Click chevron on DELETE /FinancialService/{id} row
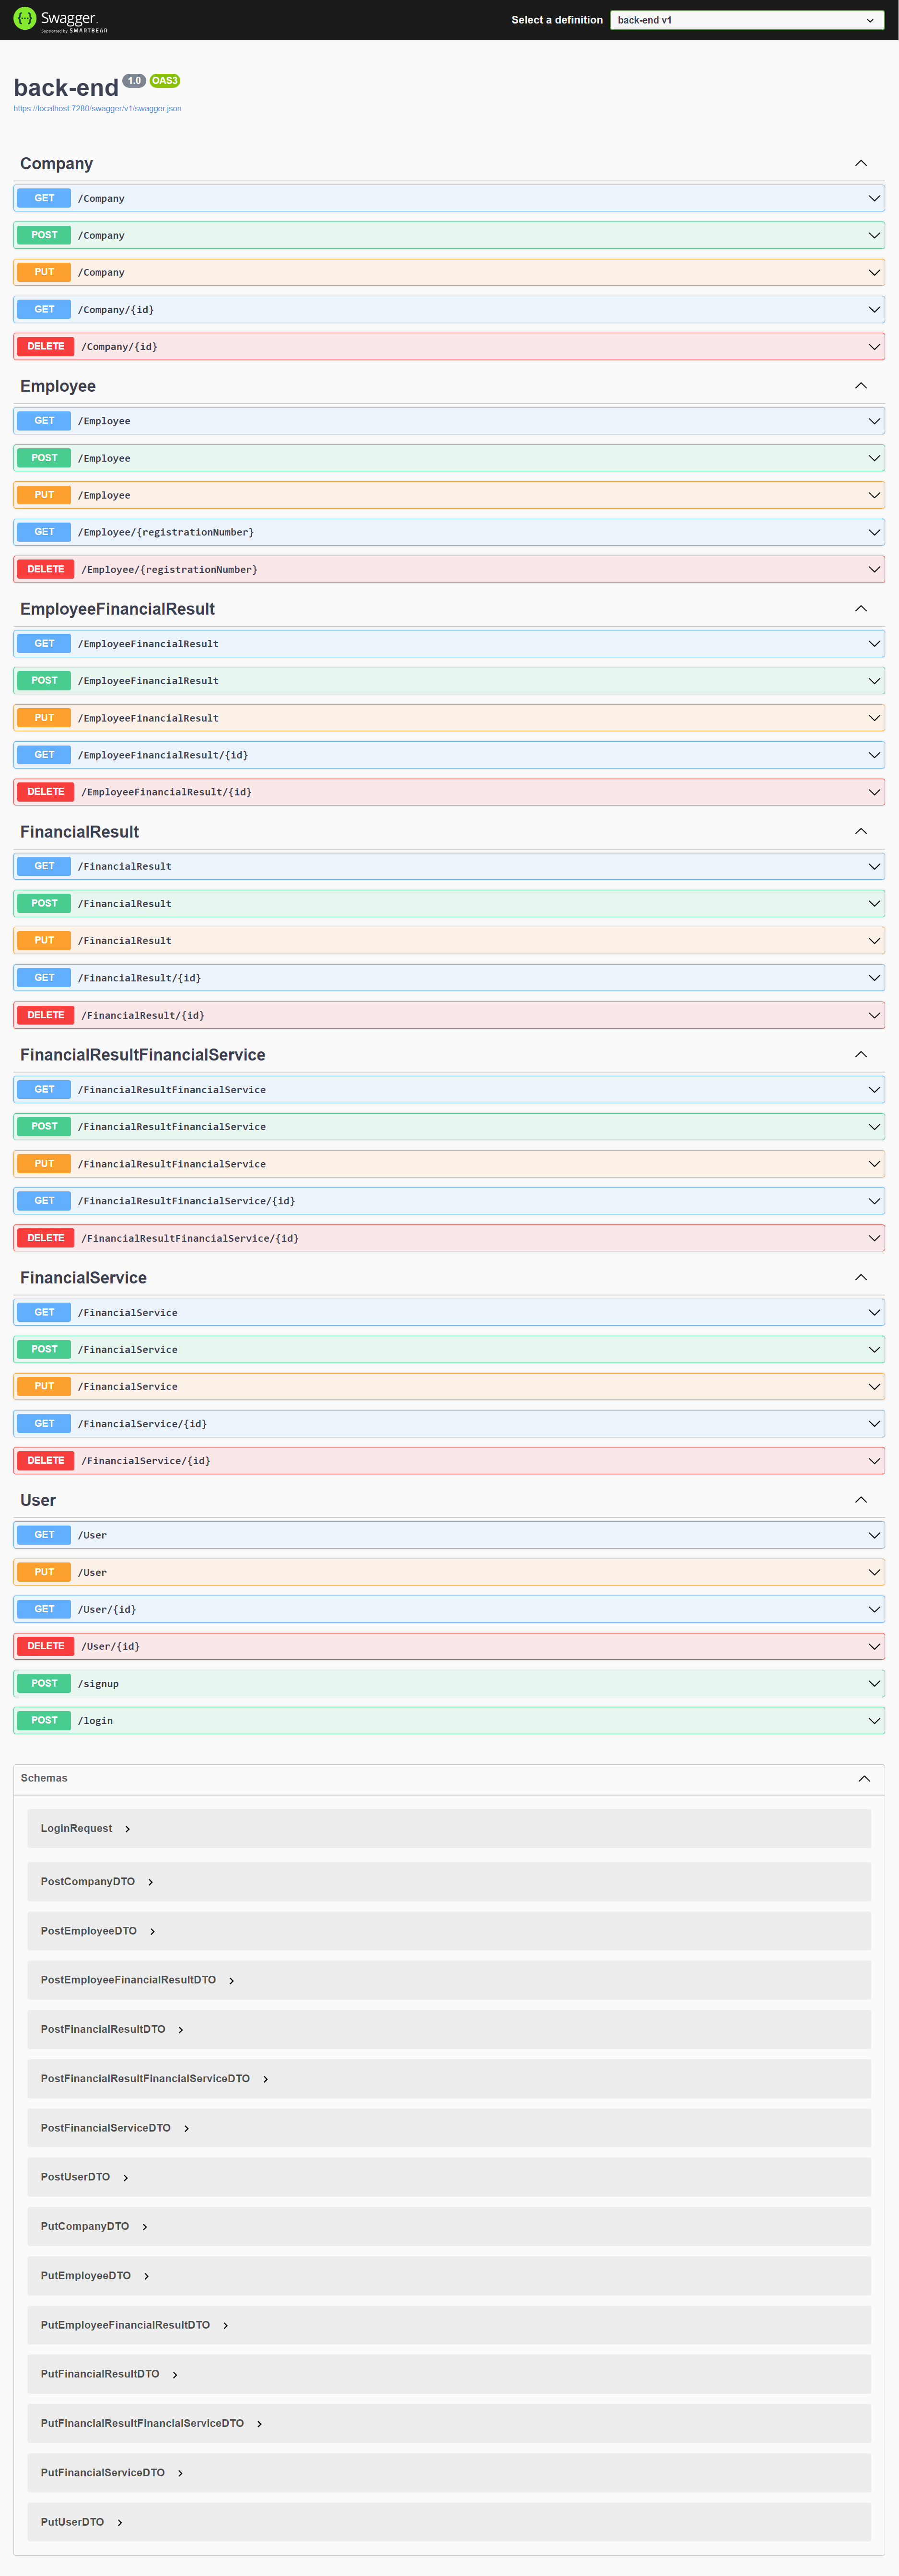Image resolution: width=899 pixels, height=2576 pixels. coord(874,1461)
